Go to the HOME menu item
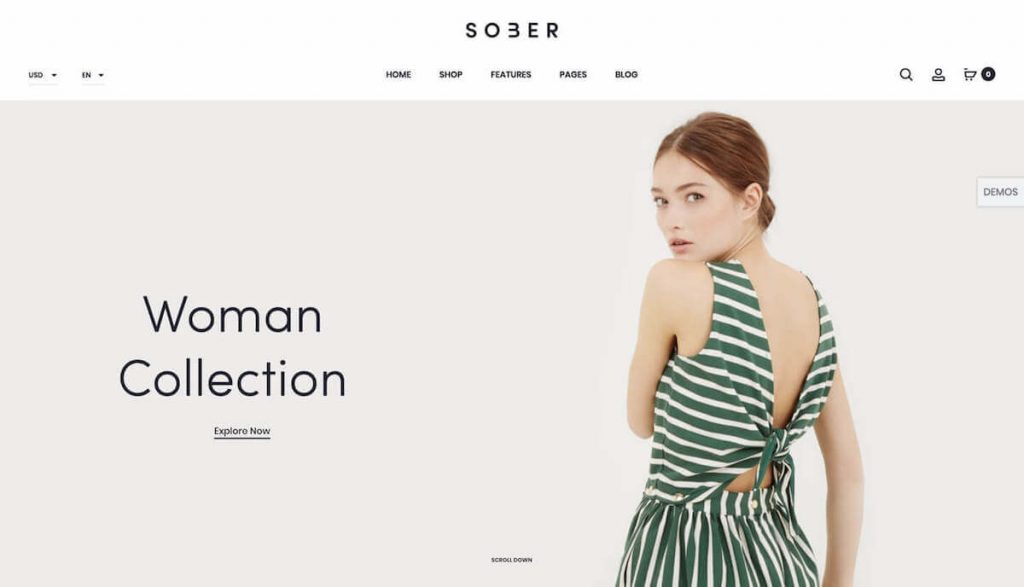The width and height of the screenshot is (1024, 587). pos(398,74)
